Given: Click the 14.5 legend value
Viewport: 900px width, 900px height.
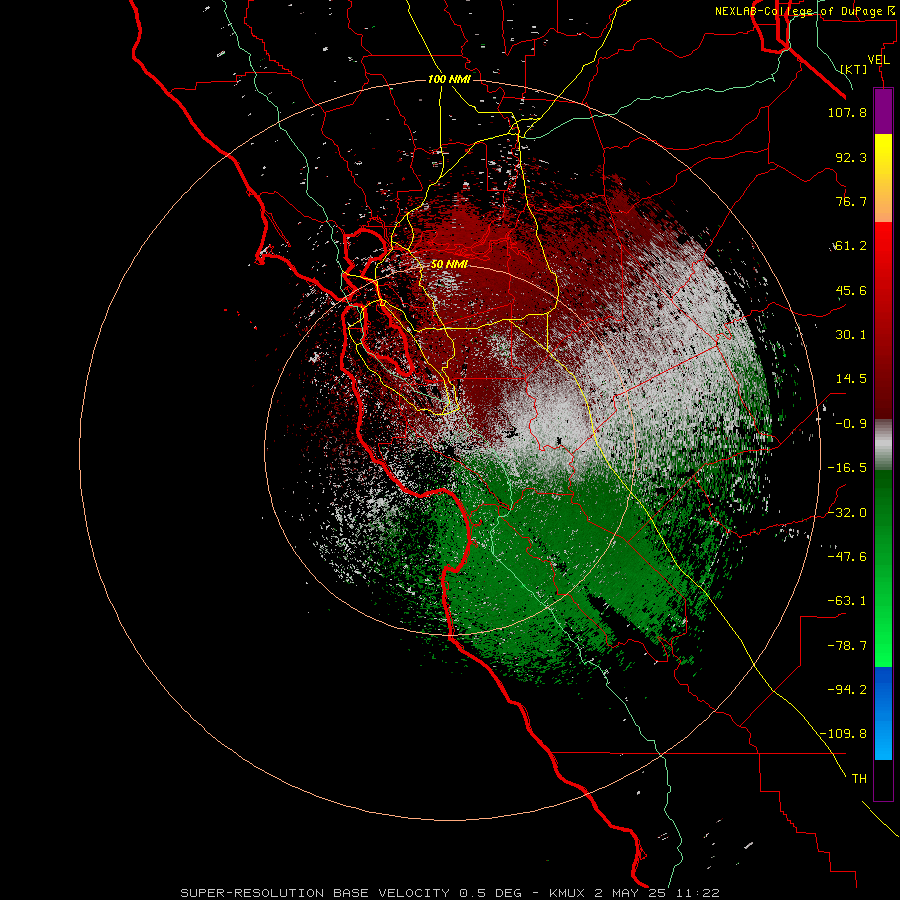Looking at the screenshot, I should 851,379.
